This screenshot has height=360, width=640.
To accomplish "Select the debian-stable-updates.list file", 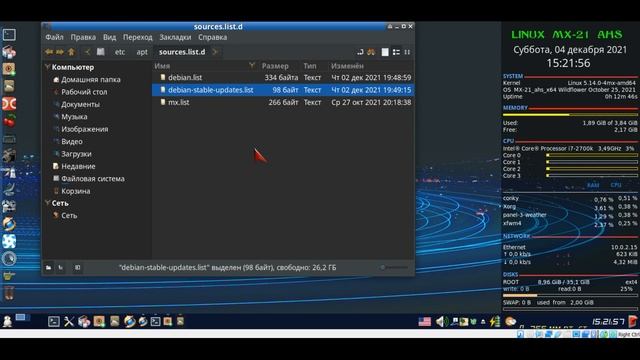I will [x=283, y=90].
